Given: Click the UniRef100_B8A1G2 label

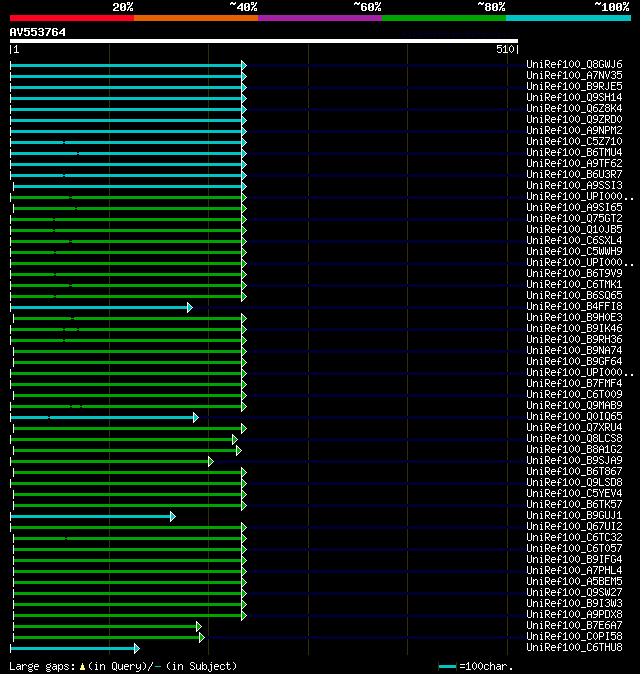Looking at the screenshot, I should (574, 450).
